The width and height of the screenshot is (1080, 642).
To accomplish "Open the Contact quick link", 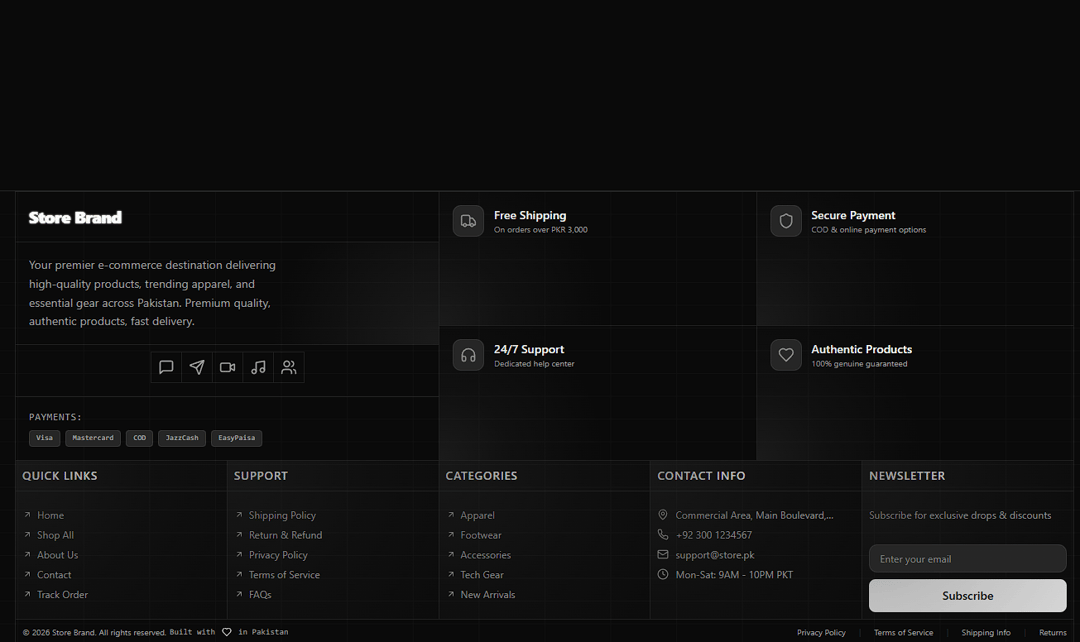I will pos(54,574).
